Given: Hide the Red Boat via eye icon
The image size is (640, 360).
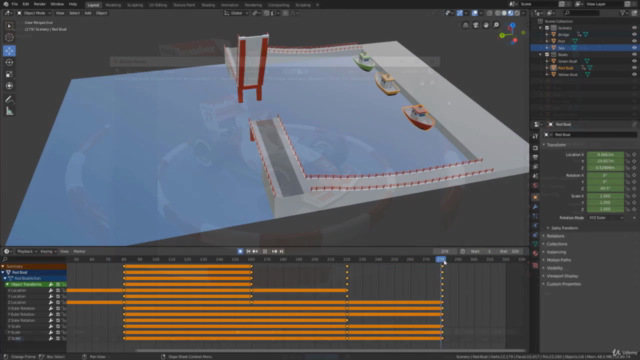Looking at the screenshot, I should (634, 68).
